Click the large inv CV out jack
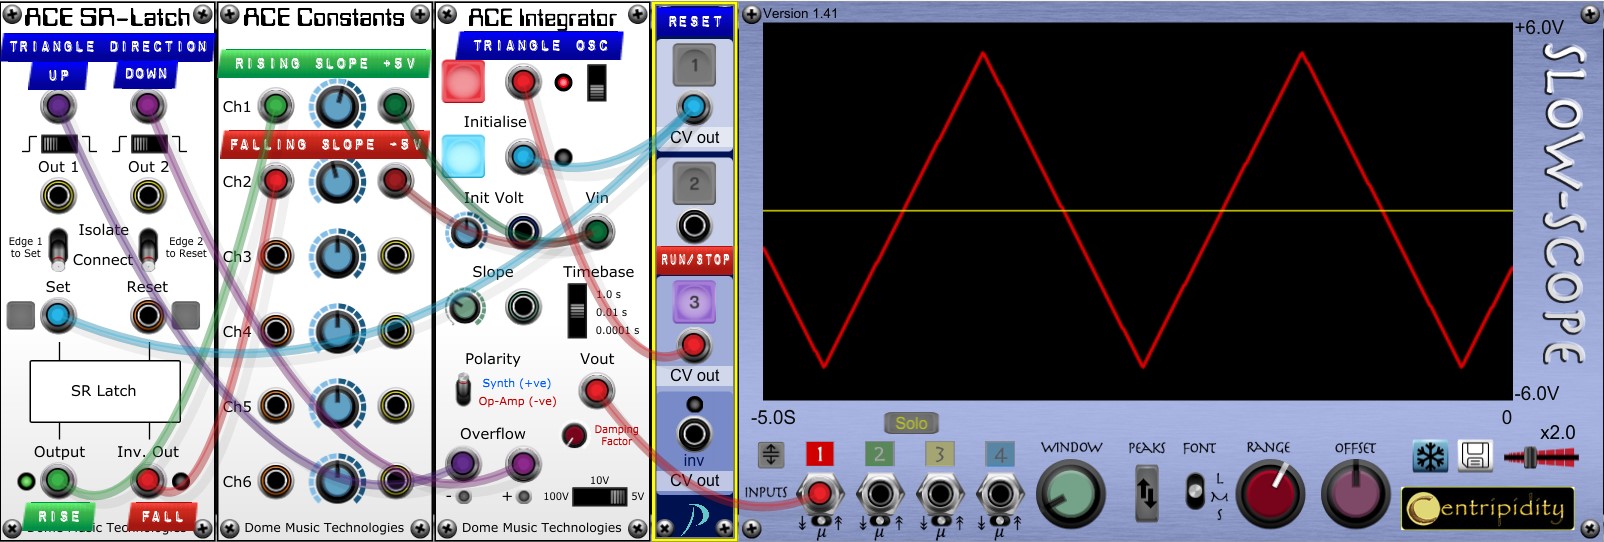The height and width of the screenshot is (542, 1604). [x=694, y=434]
